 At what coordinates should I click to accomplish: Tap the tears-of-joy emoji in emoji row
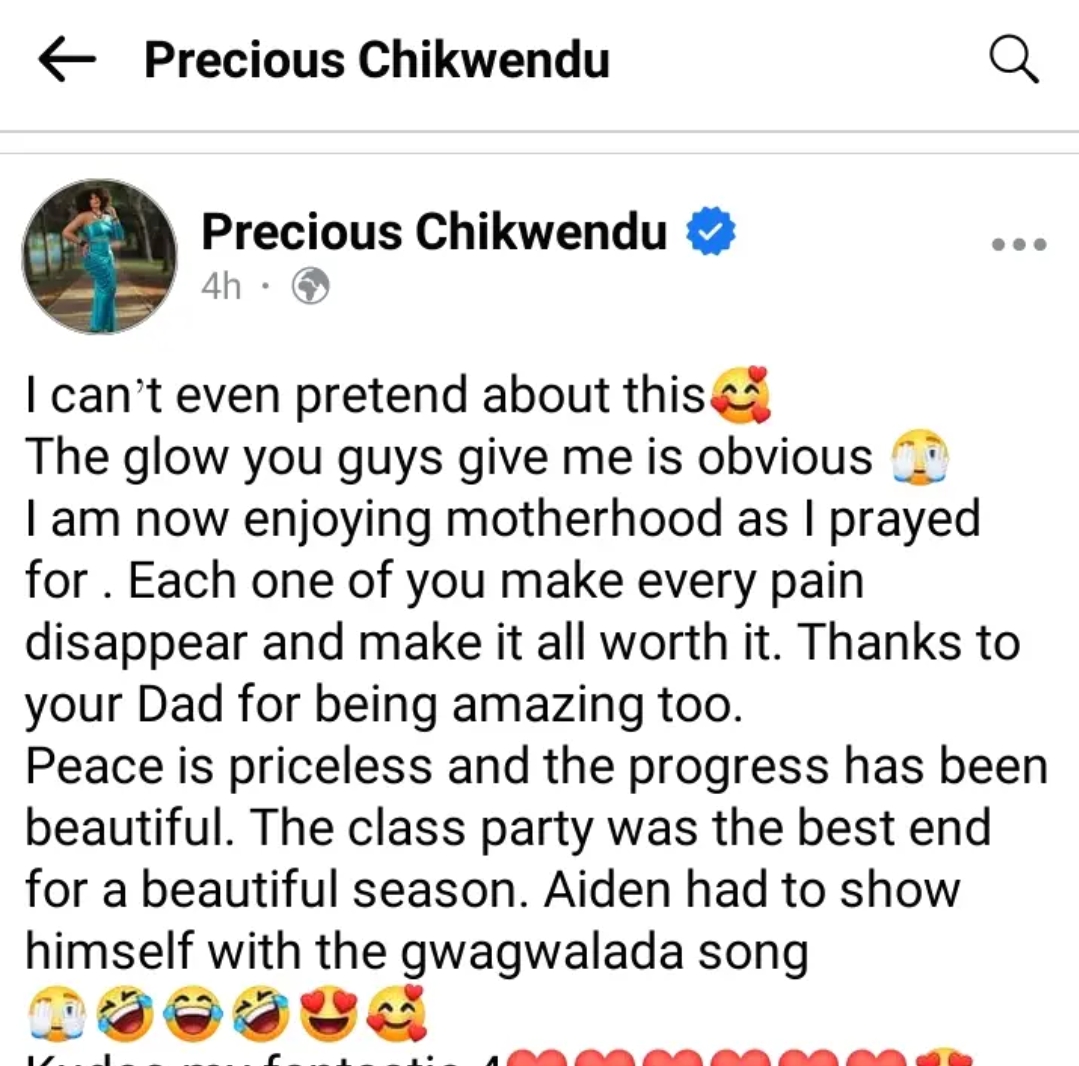192,1014
